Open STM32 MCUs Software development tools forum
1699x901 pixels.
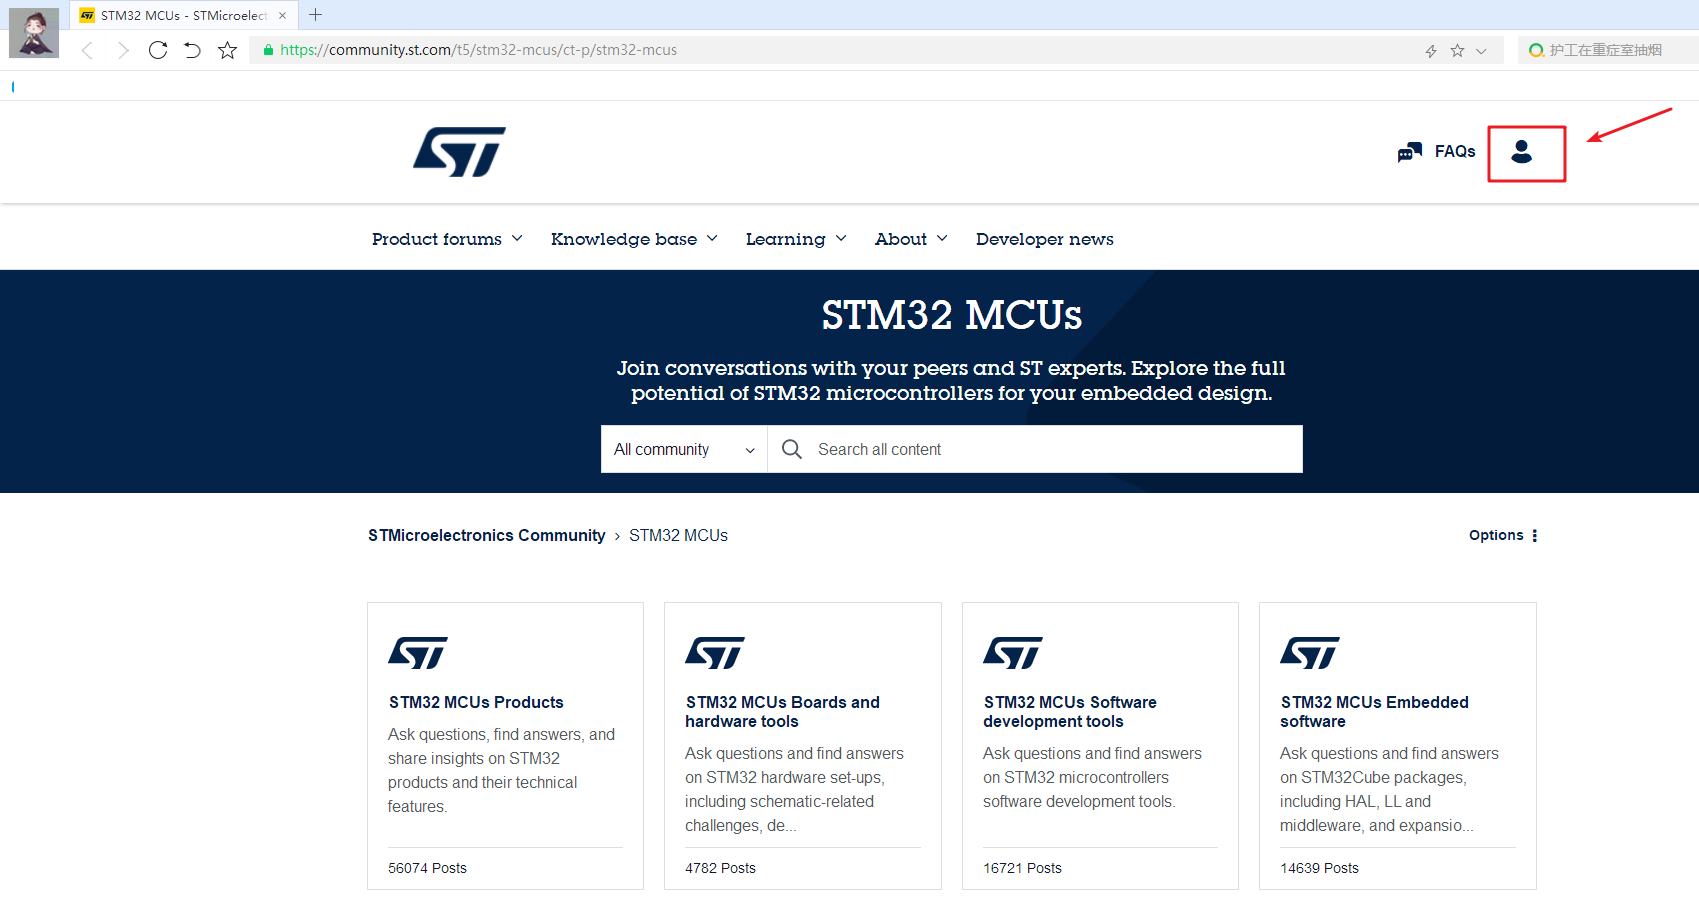click(1070, 712)
